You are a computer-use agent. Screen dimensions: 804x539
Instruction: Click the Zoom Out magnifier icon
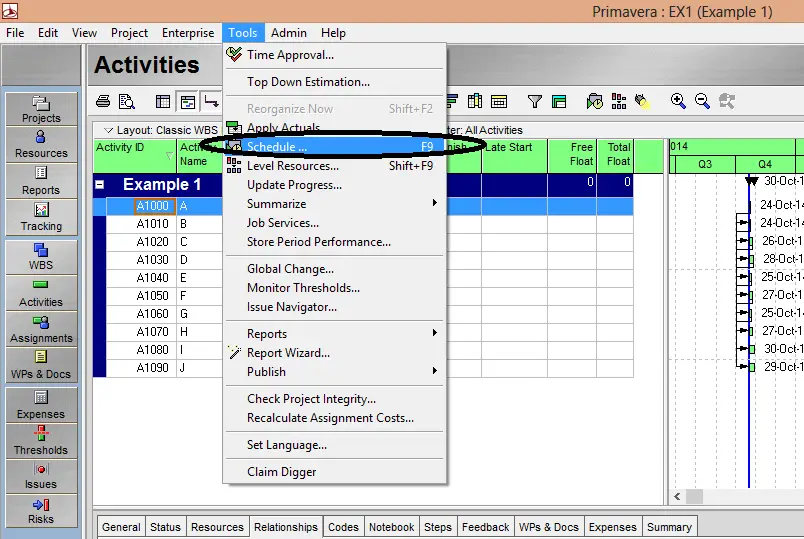tap(702, 101)
